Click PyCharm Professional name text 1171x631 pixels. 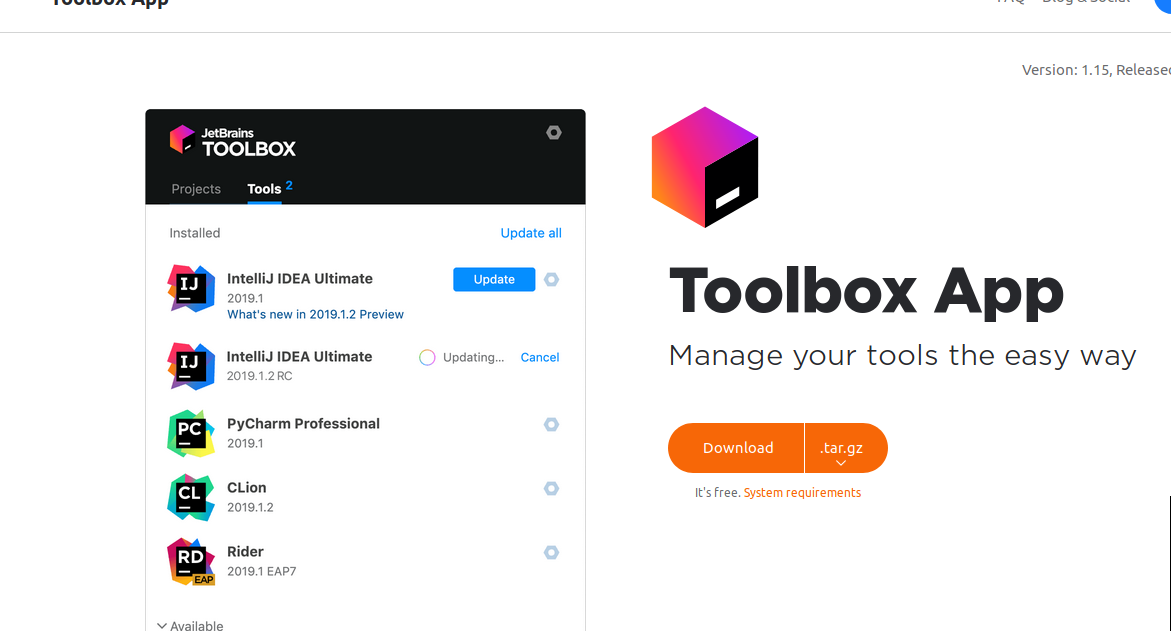(303, 423)
